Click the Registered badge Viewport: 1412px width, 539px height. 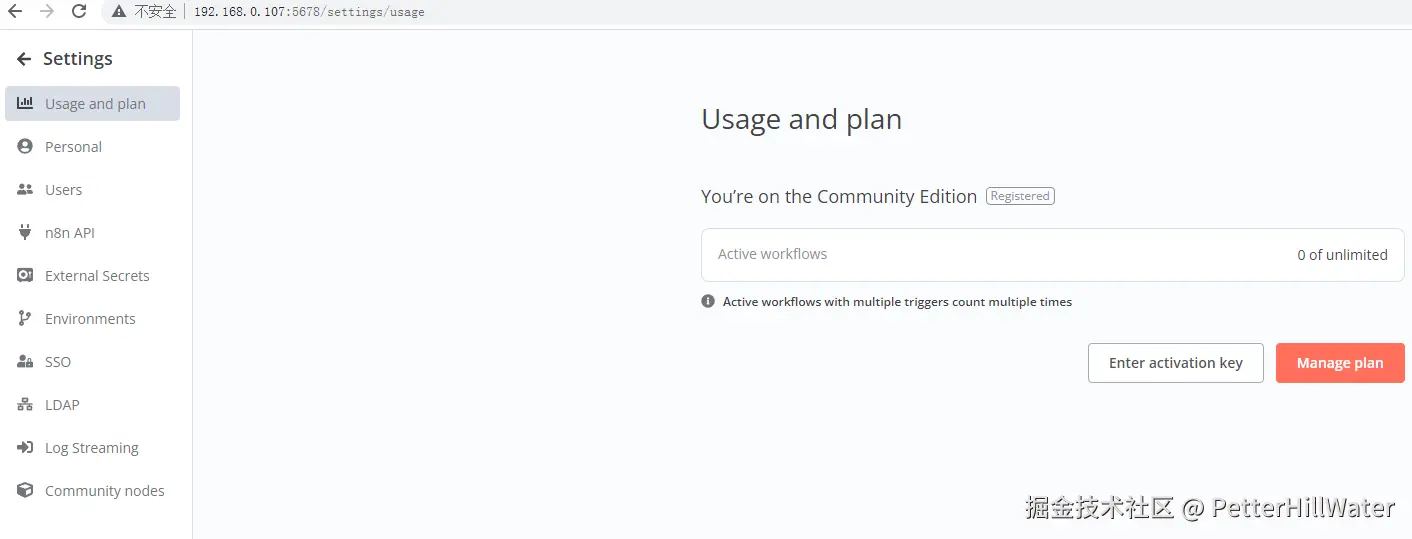(1020, 196)
